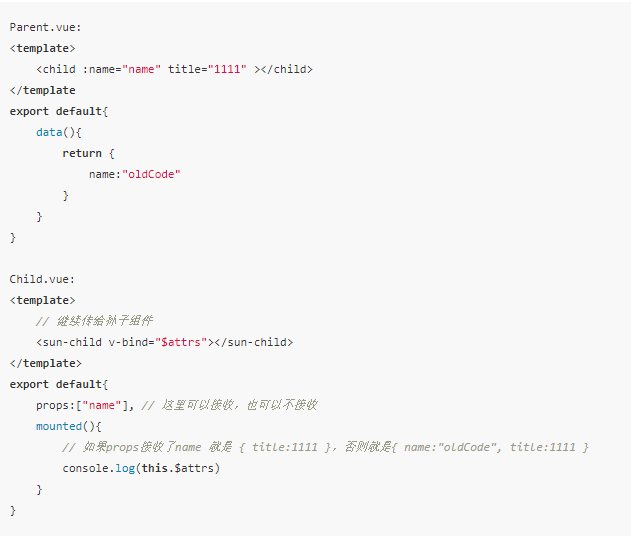
Task: Click the comment "这里可以接收，也可以不接收"
Action: point(229,405)
